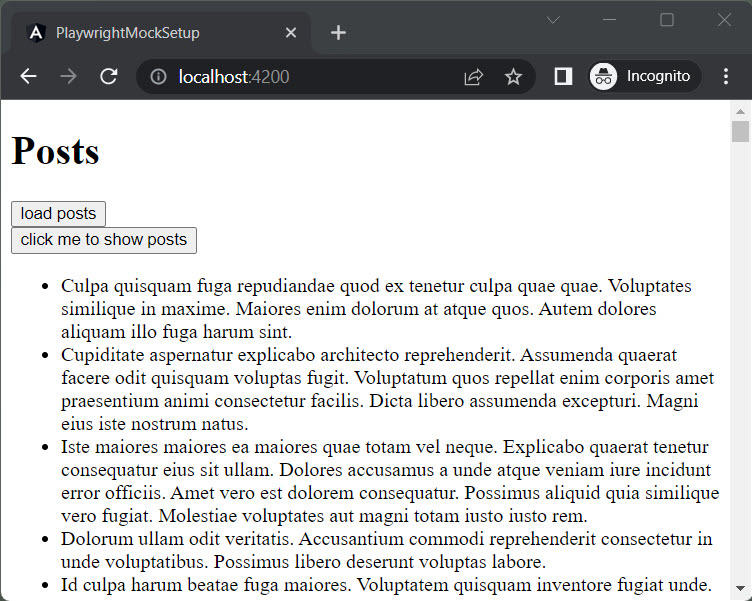The height and width of the screenshot is (601, 752).
Task: Open the side panel icon
Action: [x=563, y=77]
